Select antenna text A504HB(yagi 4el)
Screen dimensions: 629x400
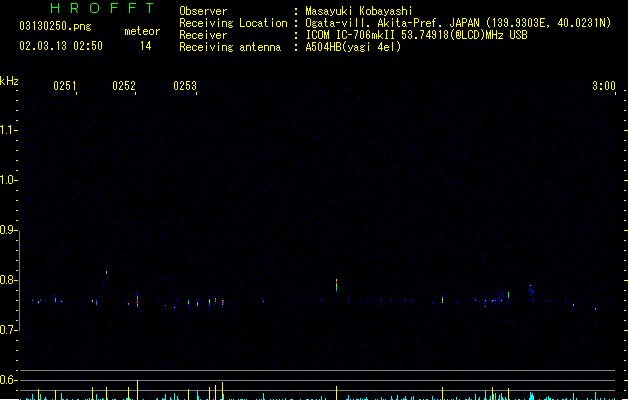353,47
